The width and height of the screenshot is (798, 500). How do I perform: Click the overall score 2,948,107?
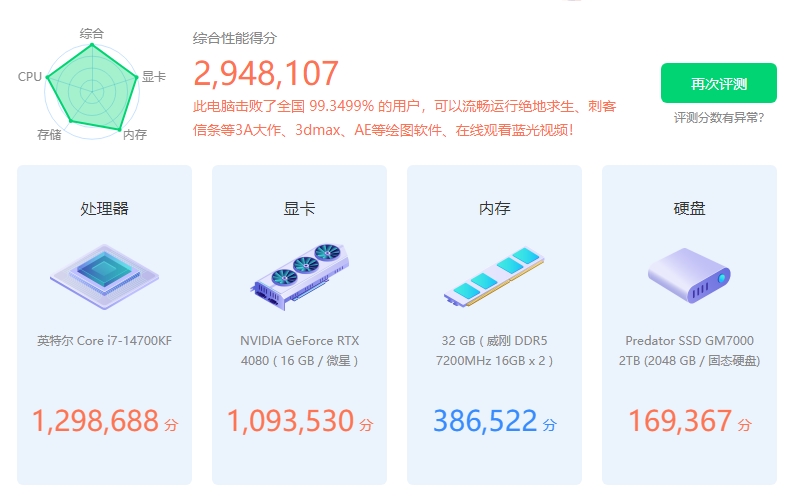pyautogui.click(x=266, y=73)
